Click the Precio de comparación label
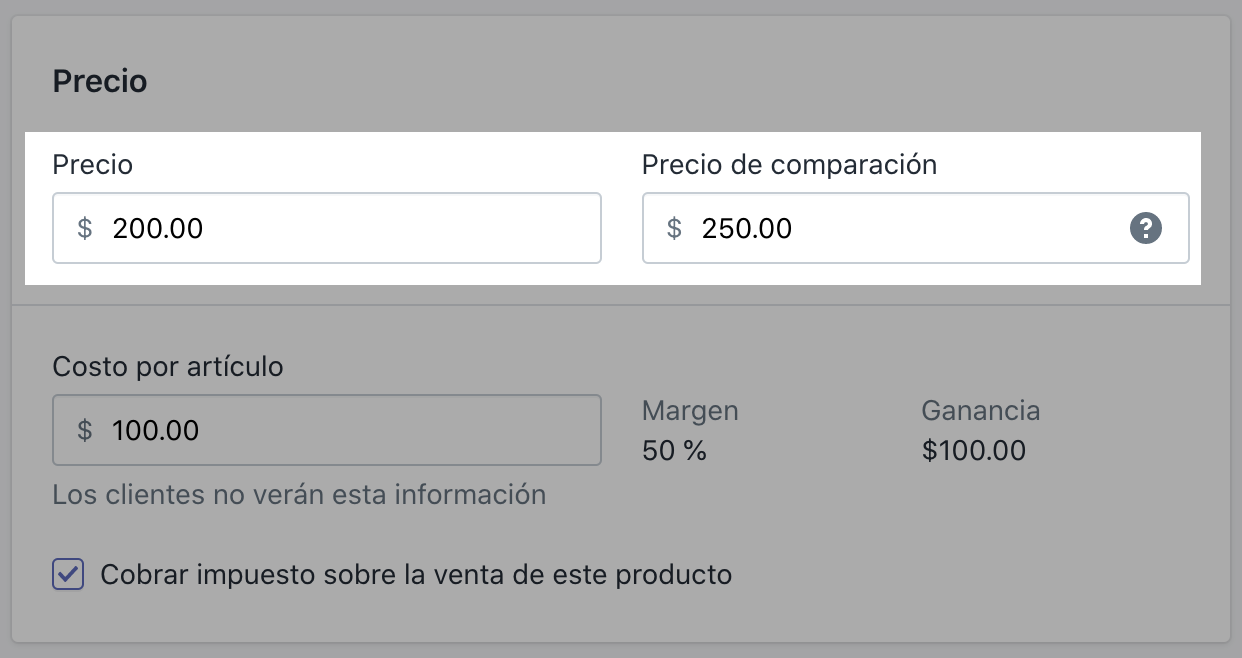This screenshot has height=658, width=1242. click(x=789, y=165)
